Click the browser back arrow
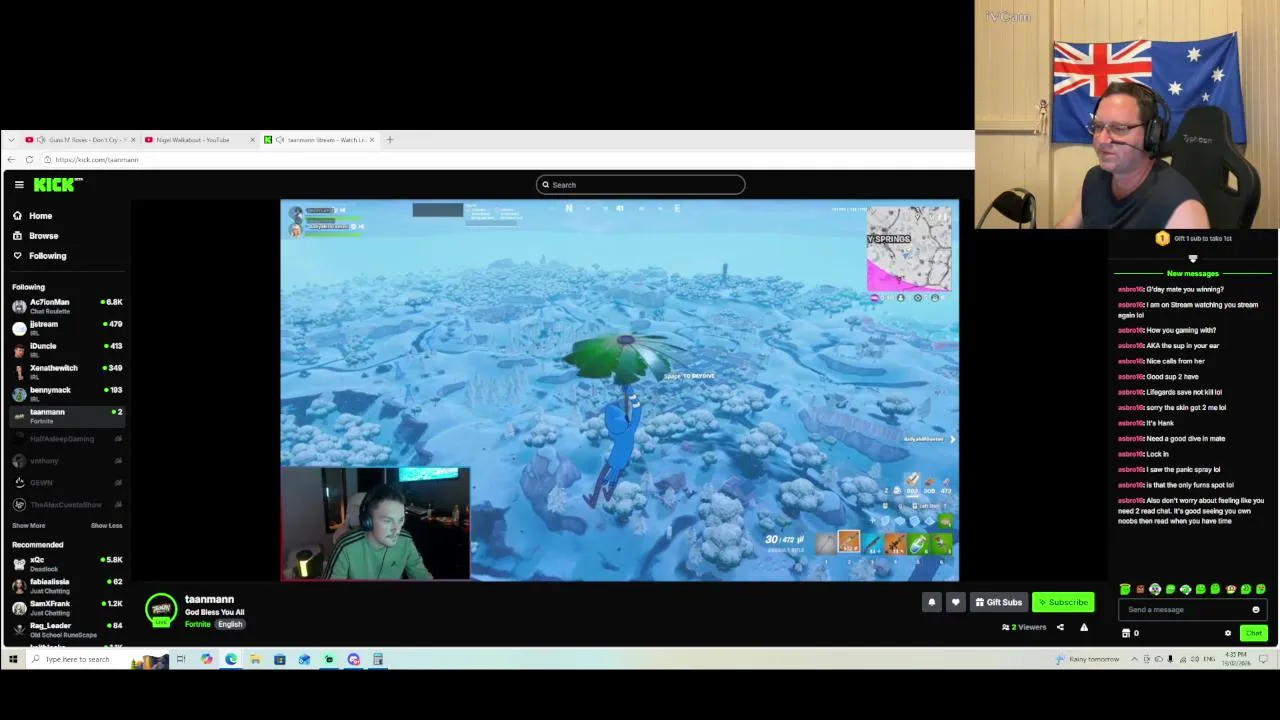 (11, 160)
